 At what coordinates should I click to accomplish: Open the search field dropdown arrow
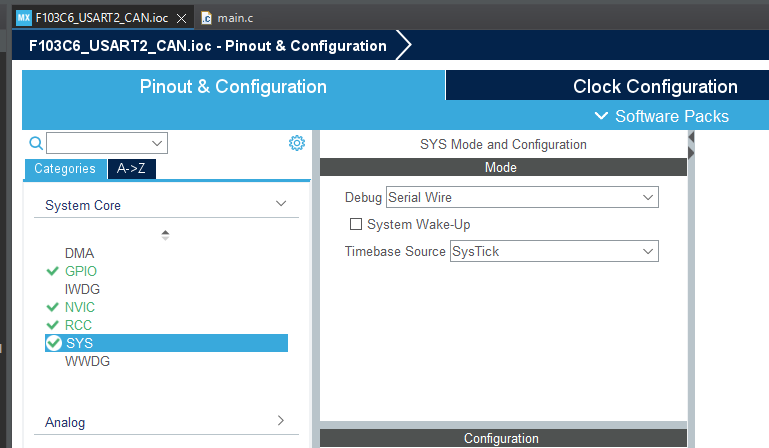click(157, 143)
